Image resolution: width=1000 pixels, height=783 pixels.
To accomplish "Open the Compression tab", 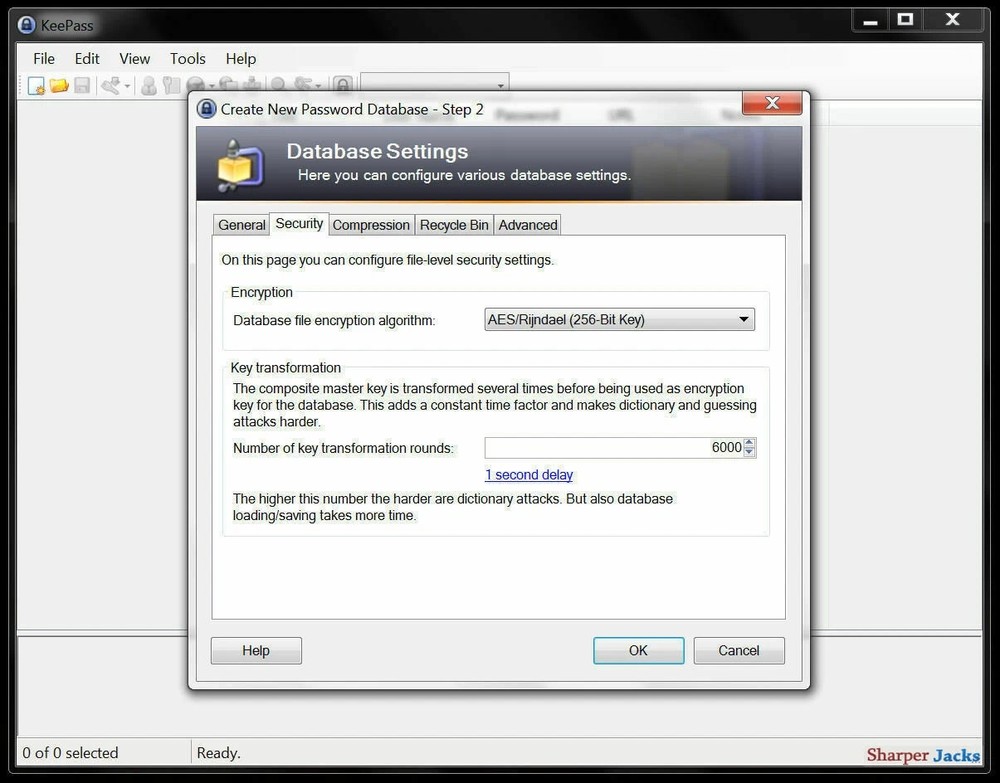I will click(371, 224).
